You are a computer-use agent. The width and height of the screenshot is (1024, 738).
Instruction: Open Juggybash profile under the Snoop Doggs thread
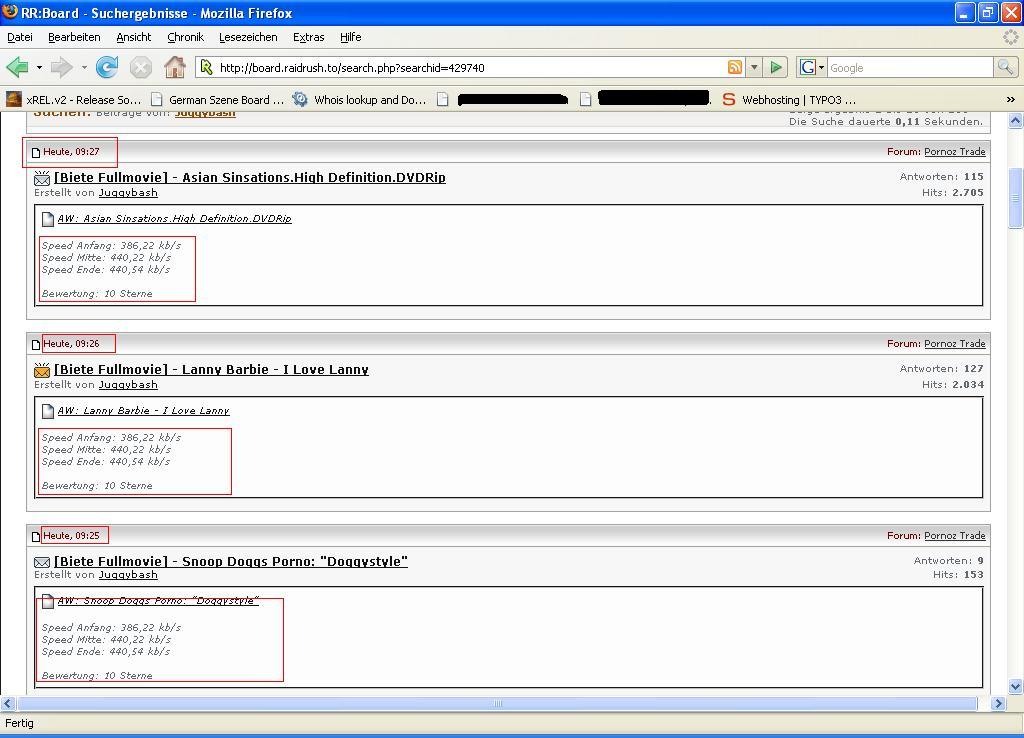tap(128, 575)
